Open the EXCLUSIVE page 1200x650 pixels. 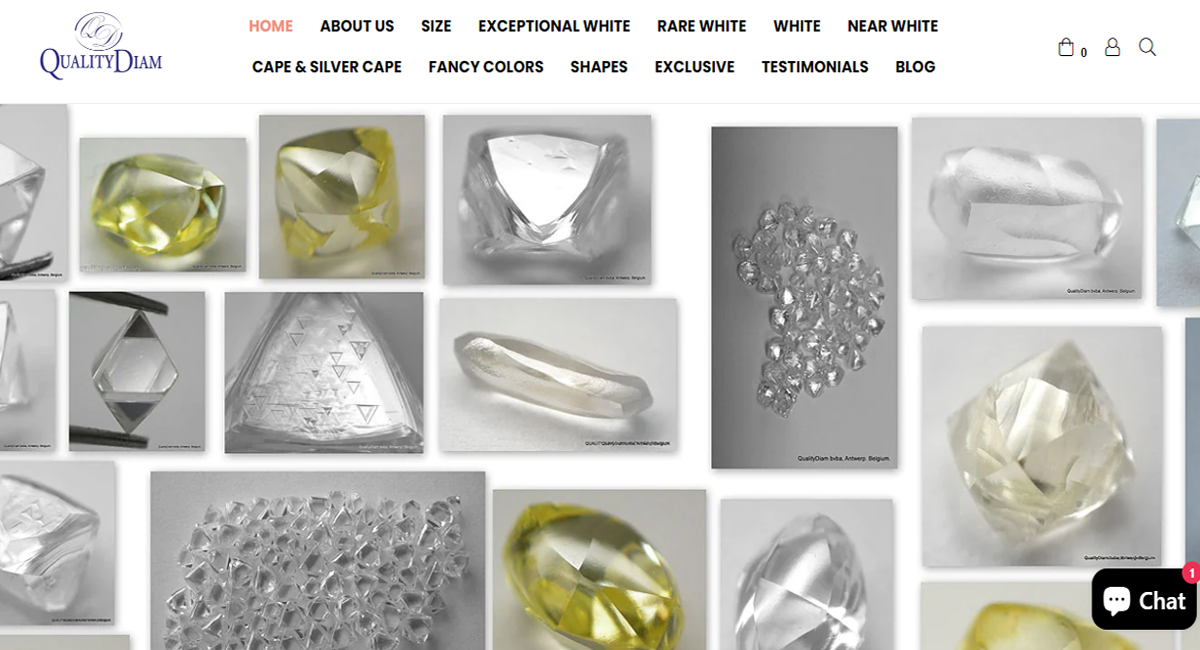pos(695,67)
